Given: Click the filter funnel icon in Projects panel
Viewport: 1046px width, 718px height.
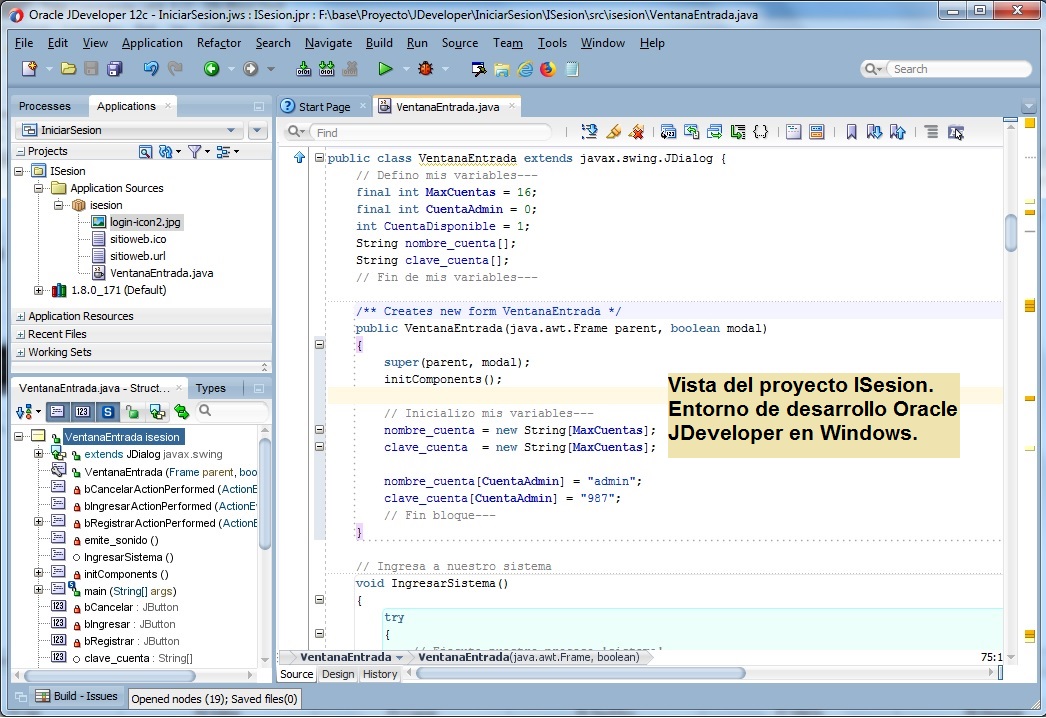Looking at the screenshot, I should coord(194,151).
